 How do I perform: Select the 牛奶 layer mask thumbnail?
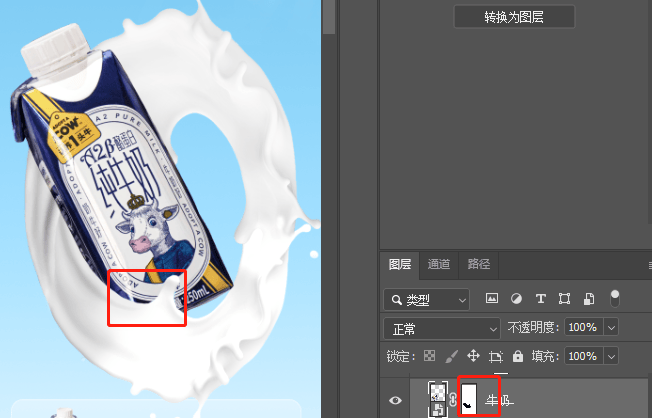point(469,399)
